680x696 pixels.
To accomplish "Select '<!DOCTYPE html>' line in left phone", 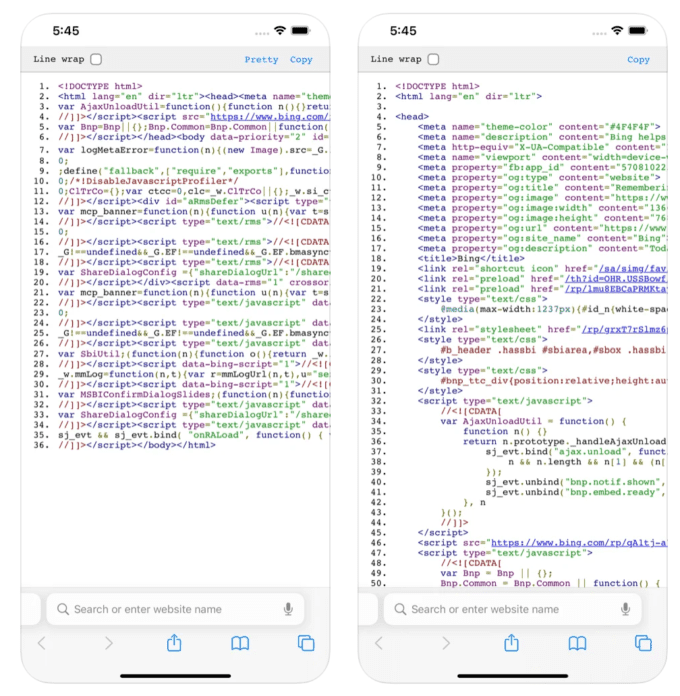I will point(100,86).
